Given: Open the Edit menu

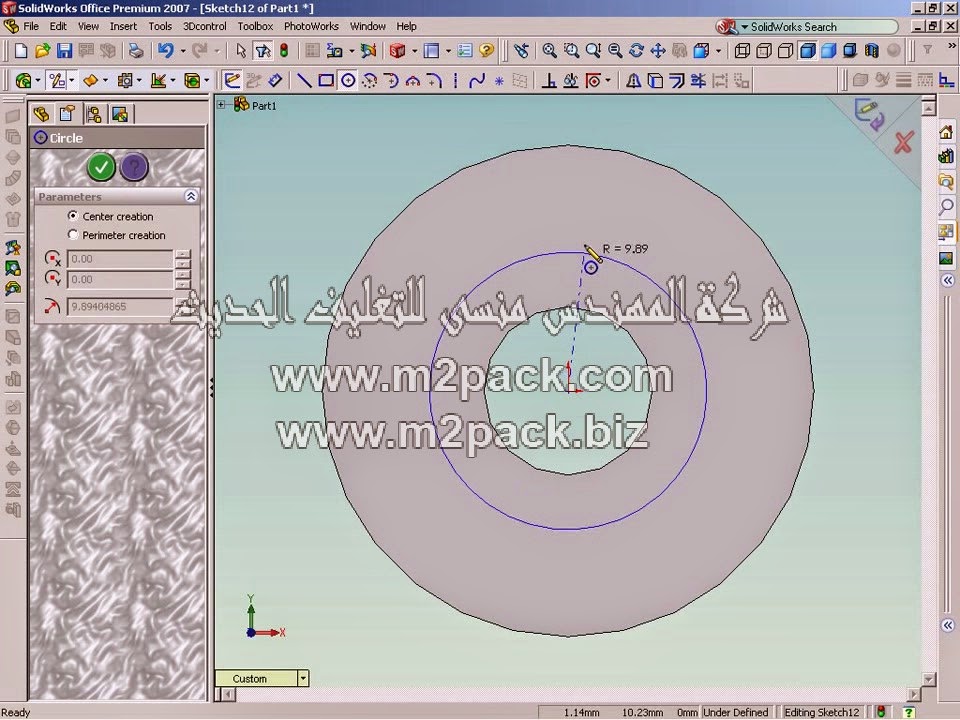Looking at the screenshot, I should (58, 26).
